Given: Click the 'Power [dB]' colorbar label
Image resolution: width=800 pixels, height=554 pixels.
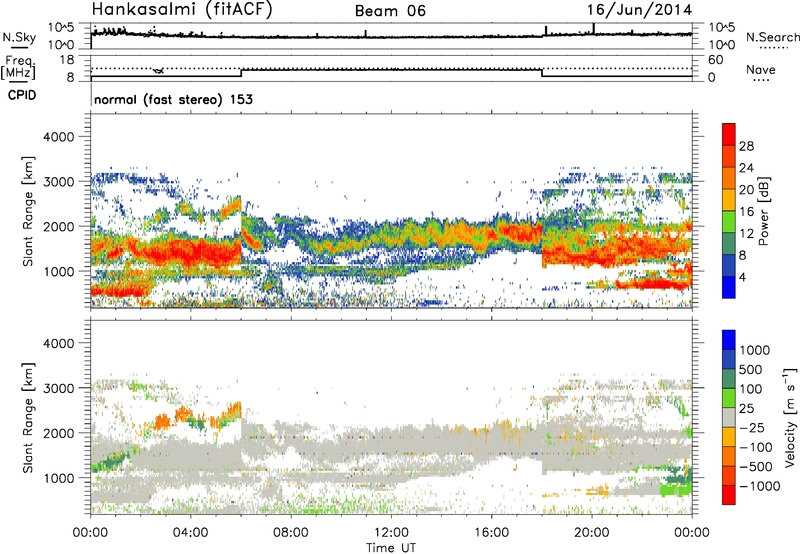Looking at the screenshot, I should tap(763, 211).
